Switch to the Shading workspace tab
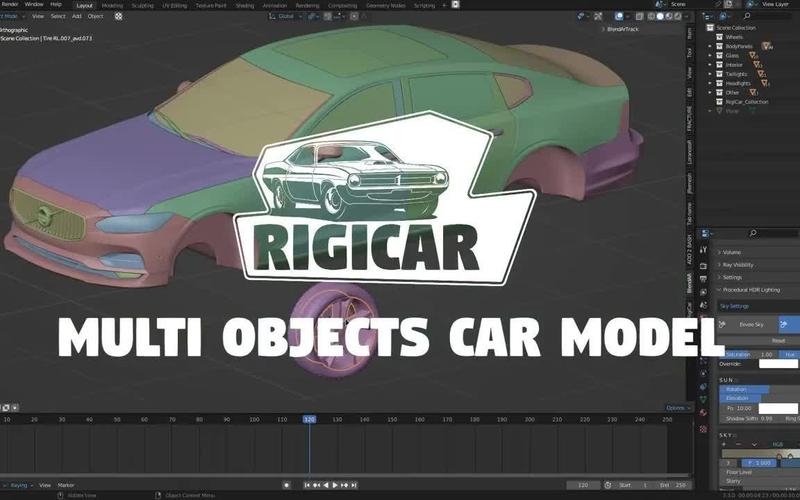800x500 pixels. click(x=244, y=6)
